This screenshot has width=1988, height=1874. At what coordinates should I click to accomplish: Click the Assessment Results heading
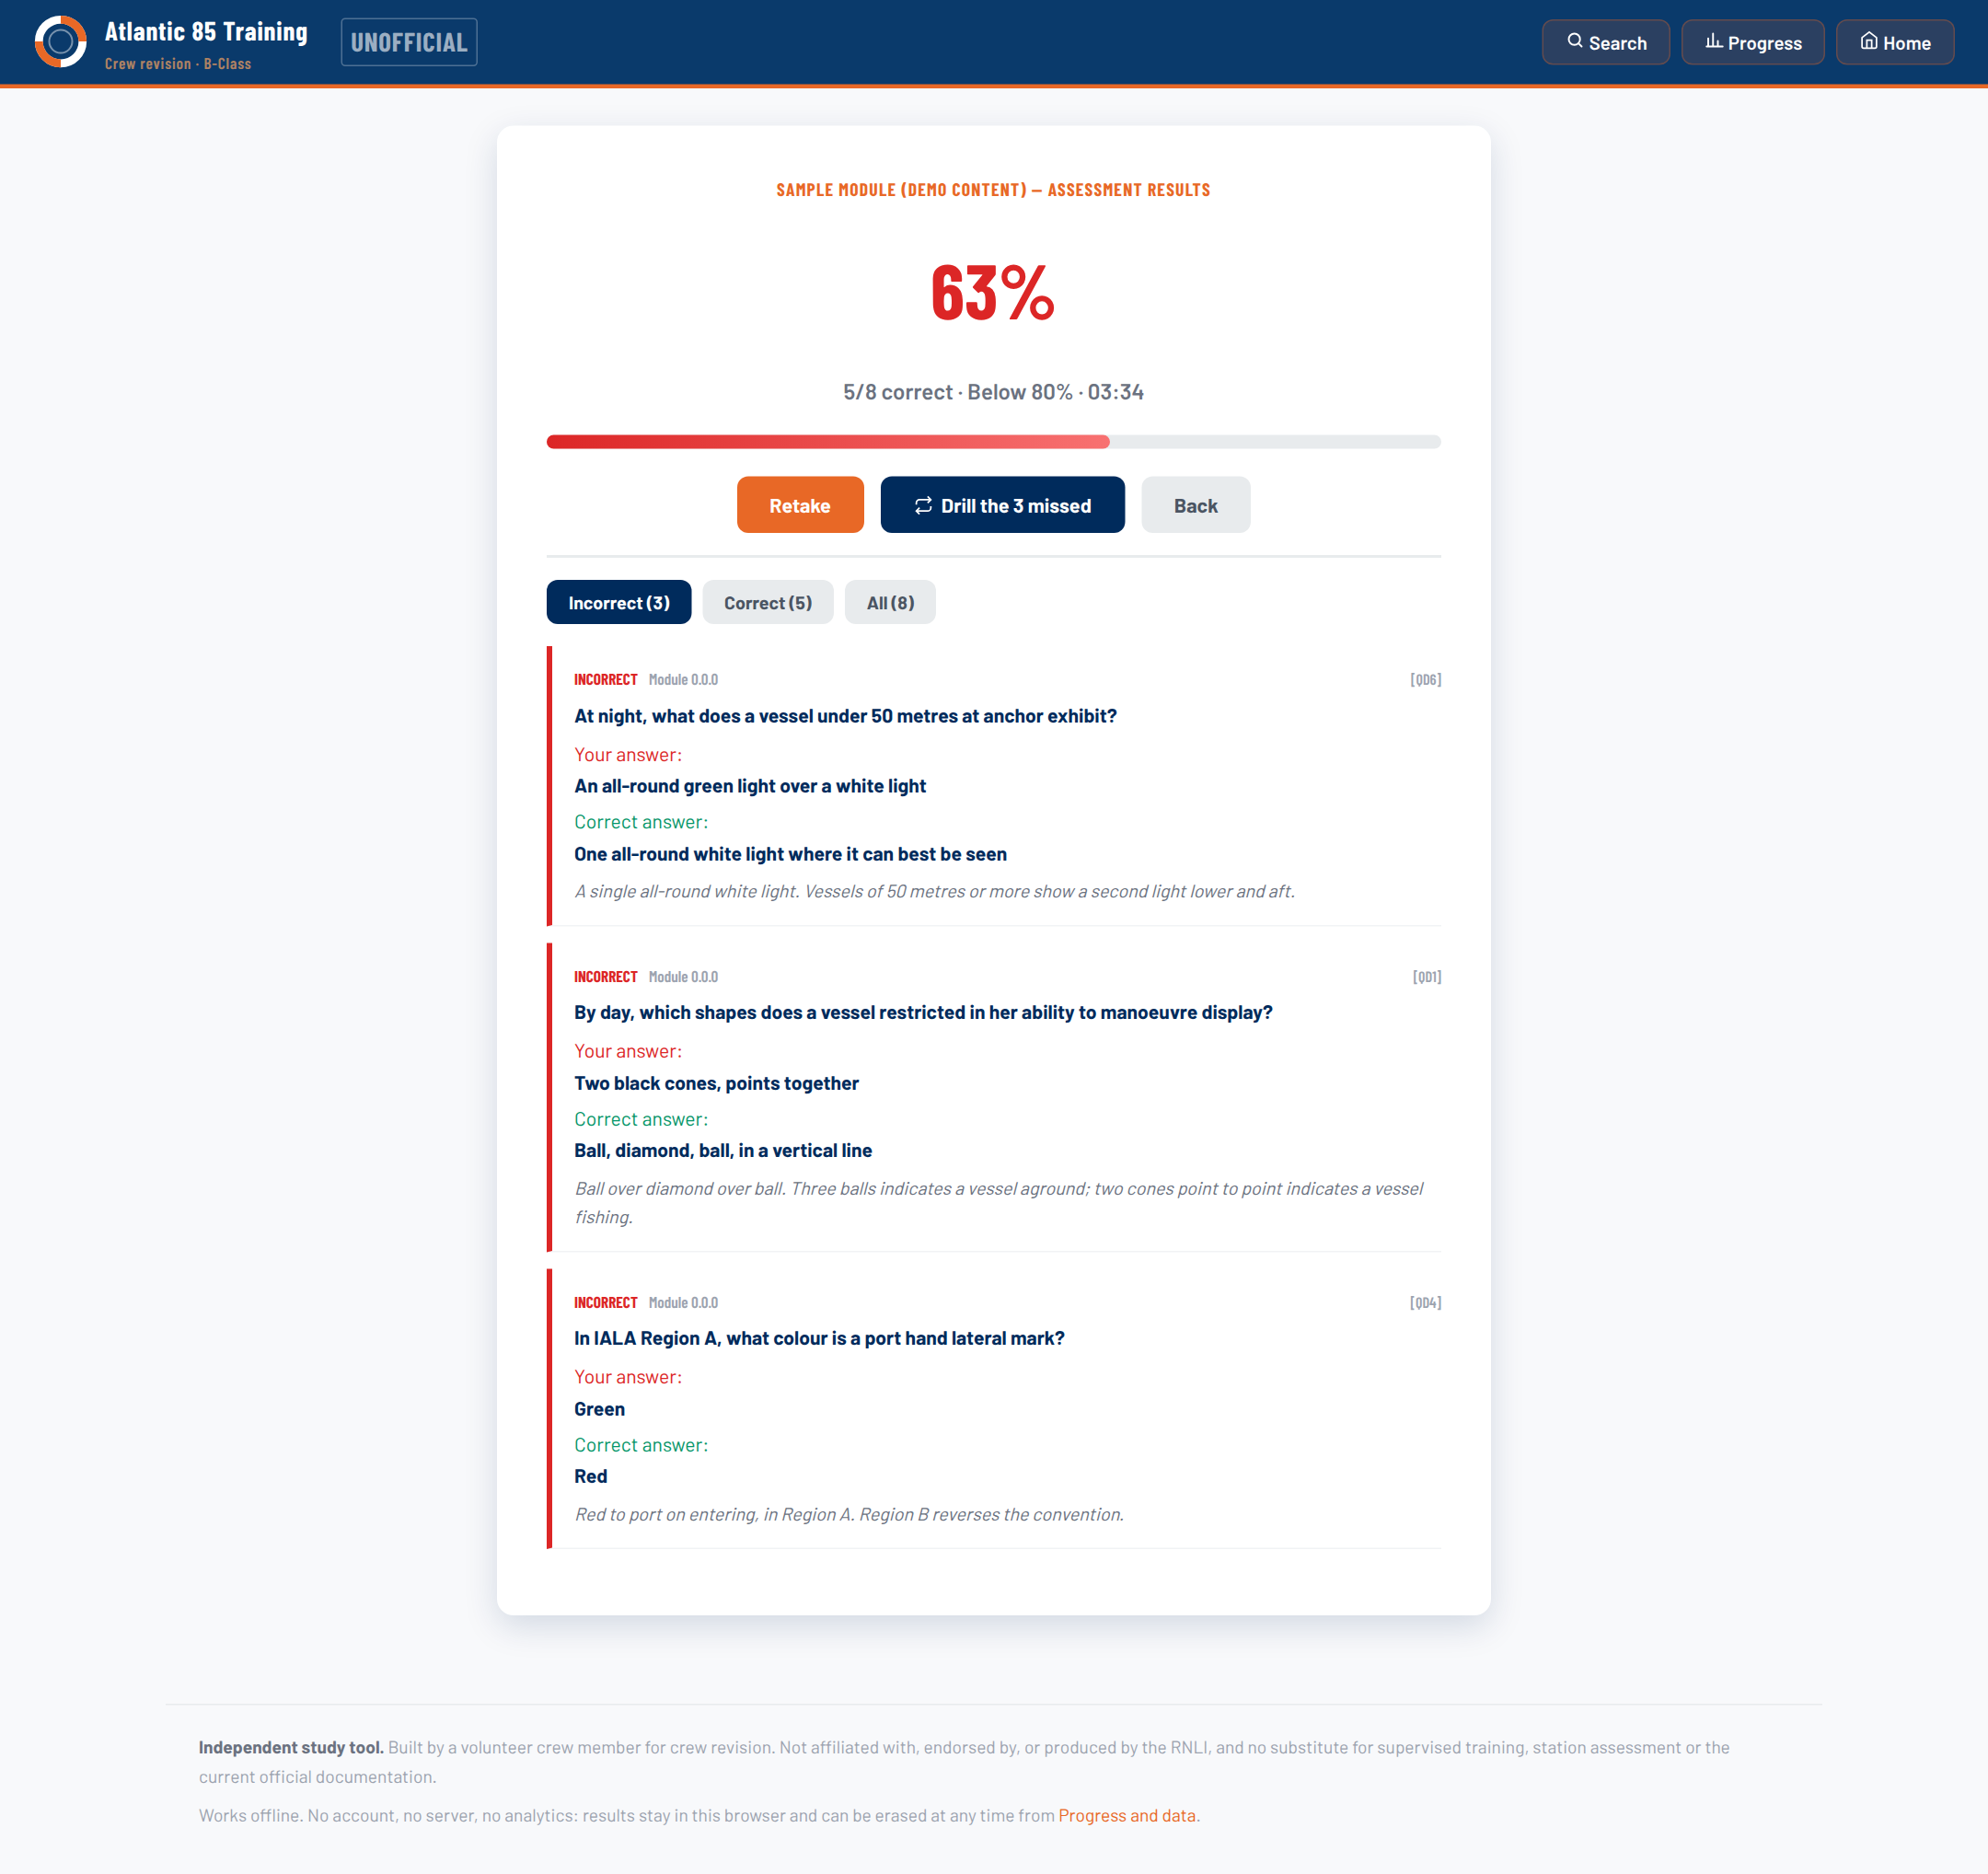pos(993,190)
